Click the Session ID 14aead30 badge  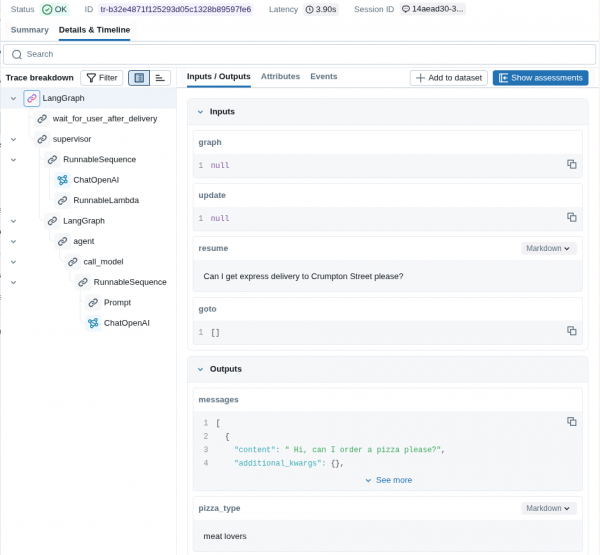(433, 9)
